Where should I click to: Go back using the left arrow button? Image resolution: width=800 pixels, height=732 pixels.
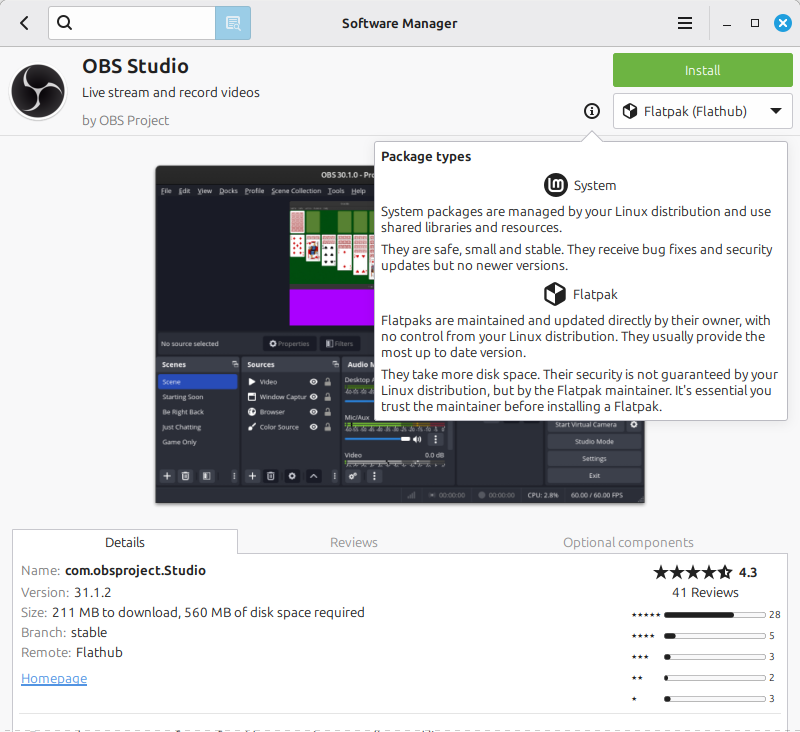(24, 23)
